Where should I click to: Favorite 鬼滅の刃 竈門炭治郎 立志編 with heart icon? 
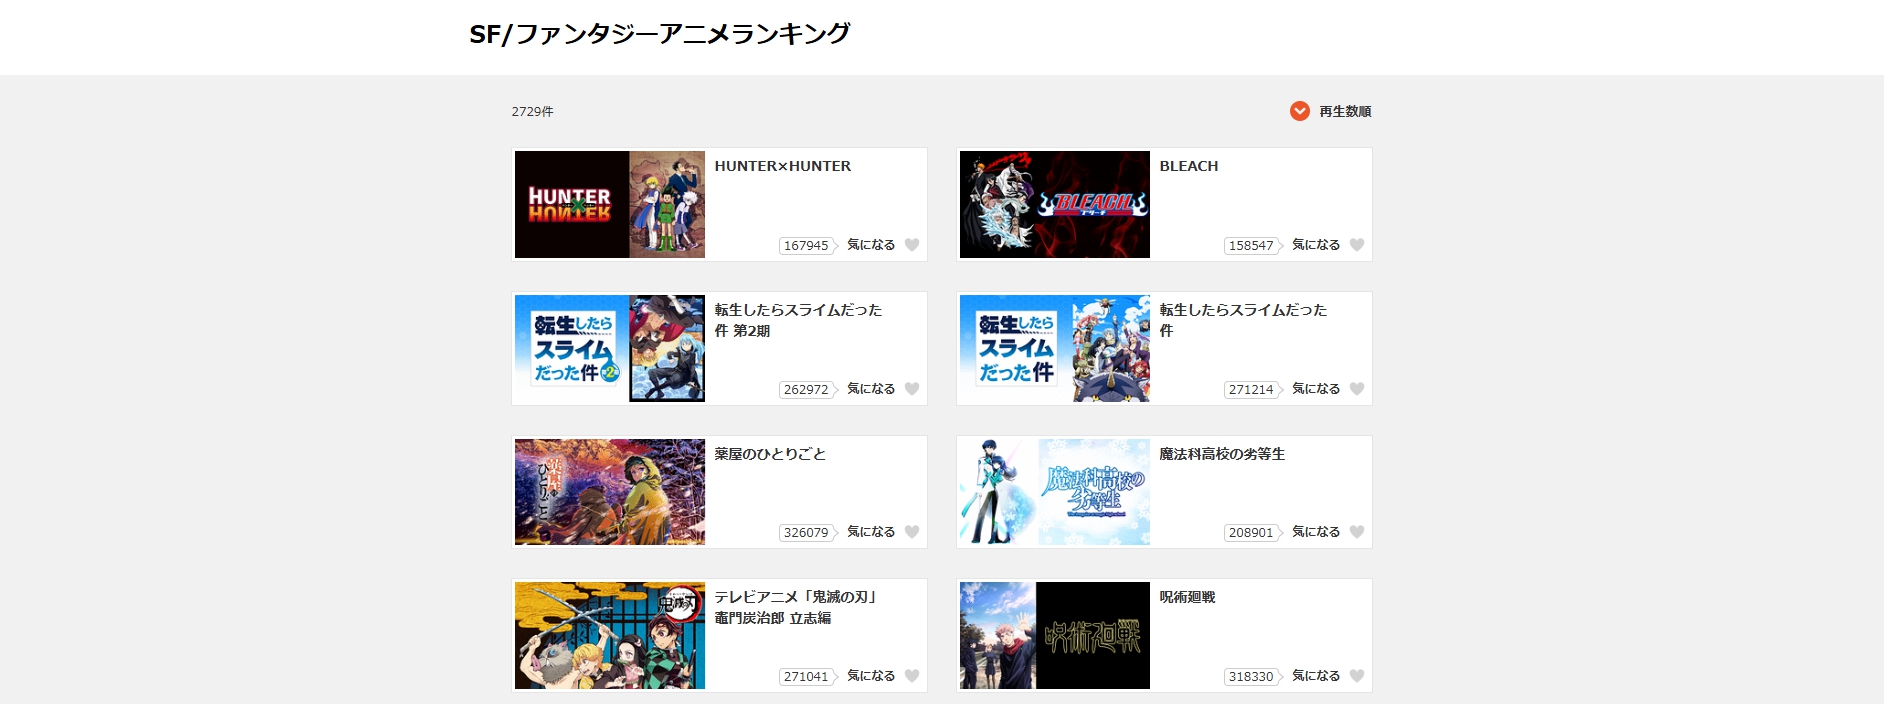click(x=912, y=676)
